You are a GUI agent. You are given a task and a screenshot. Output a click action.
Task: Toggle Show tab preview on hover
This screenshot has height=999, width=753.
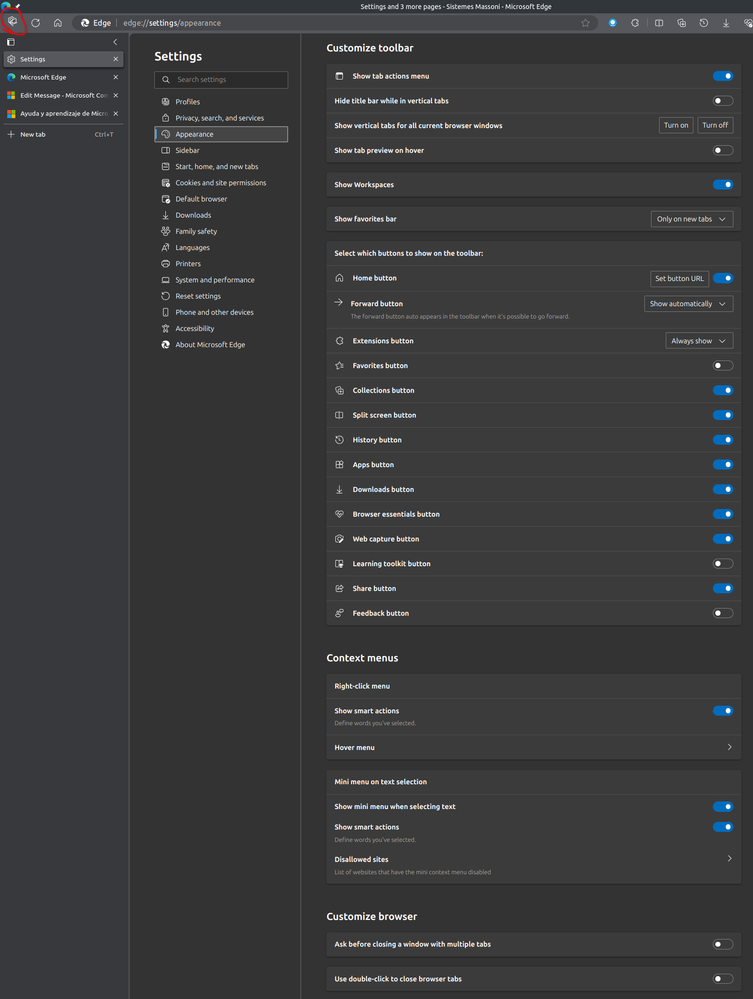point(722,150)
